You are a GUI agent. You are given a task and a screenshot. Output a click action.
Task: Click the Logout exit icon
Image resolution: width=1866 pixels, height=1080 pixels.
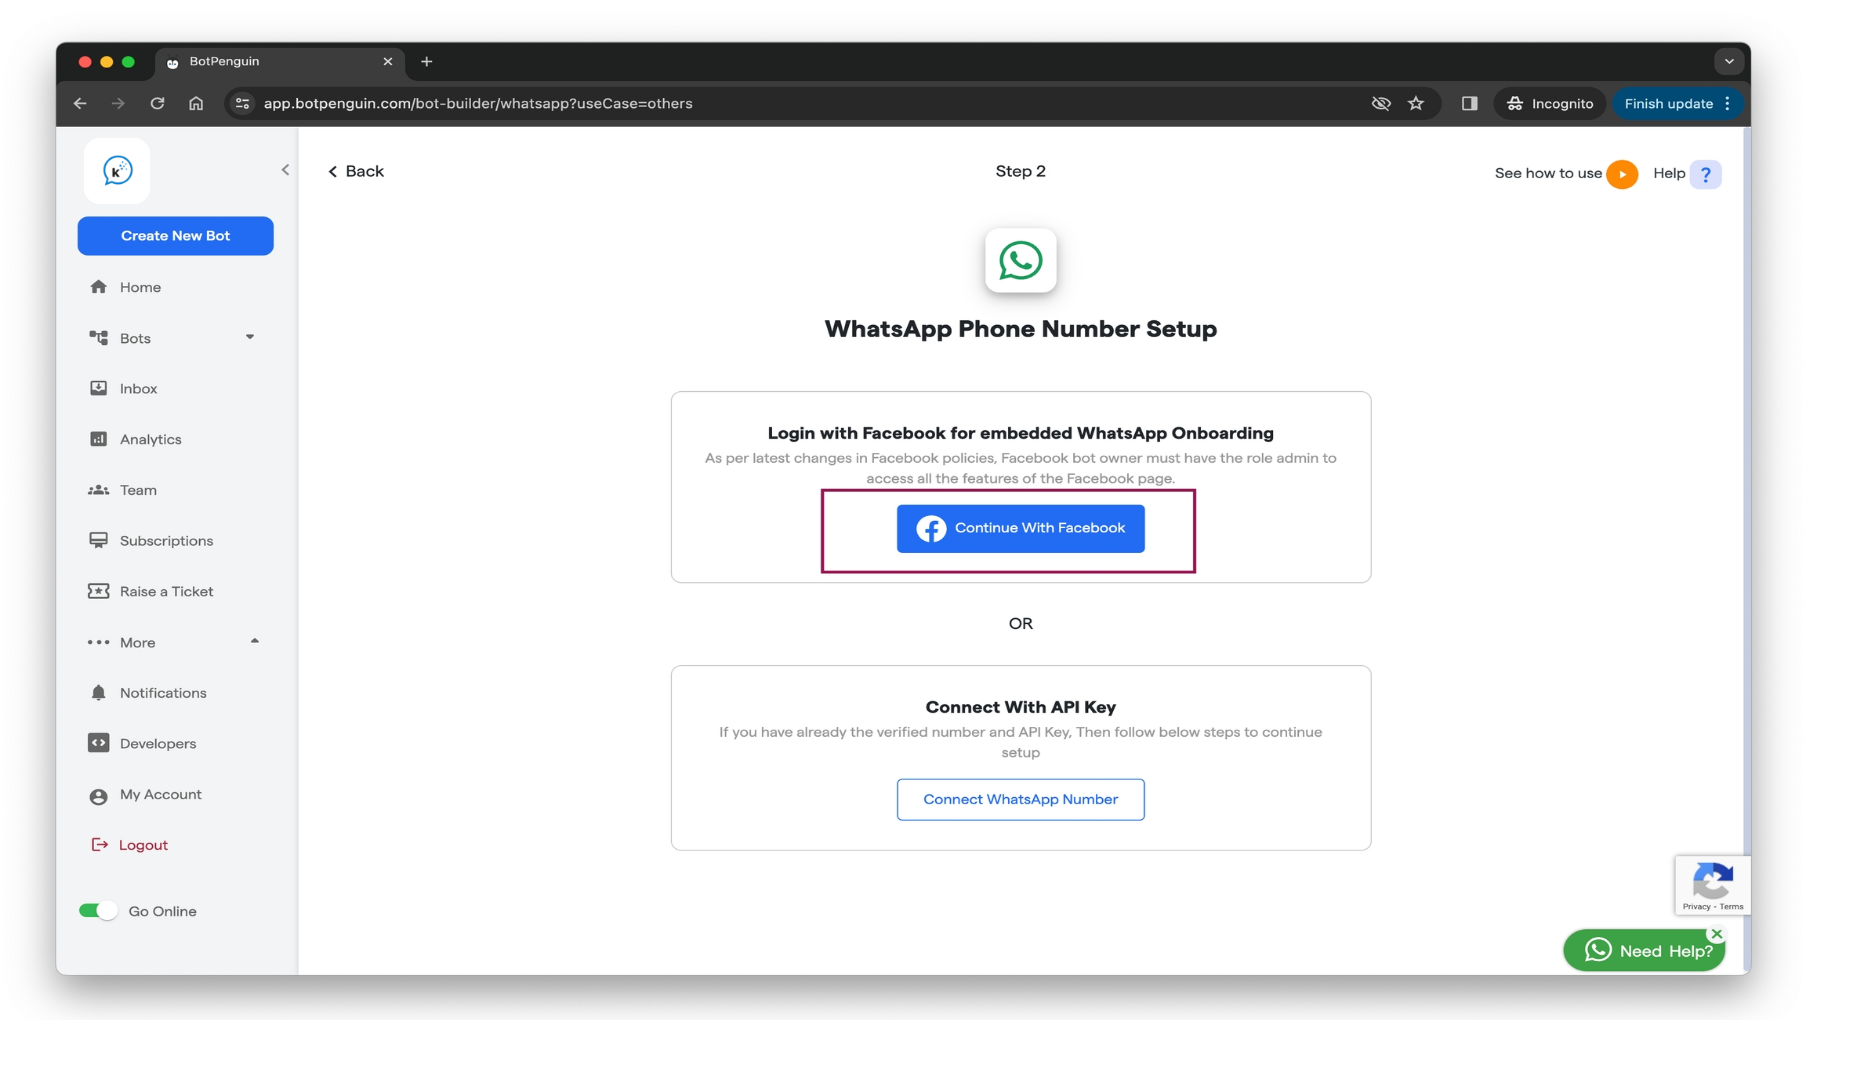[99, 845]
